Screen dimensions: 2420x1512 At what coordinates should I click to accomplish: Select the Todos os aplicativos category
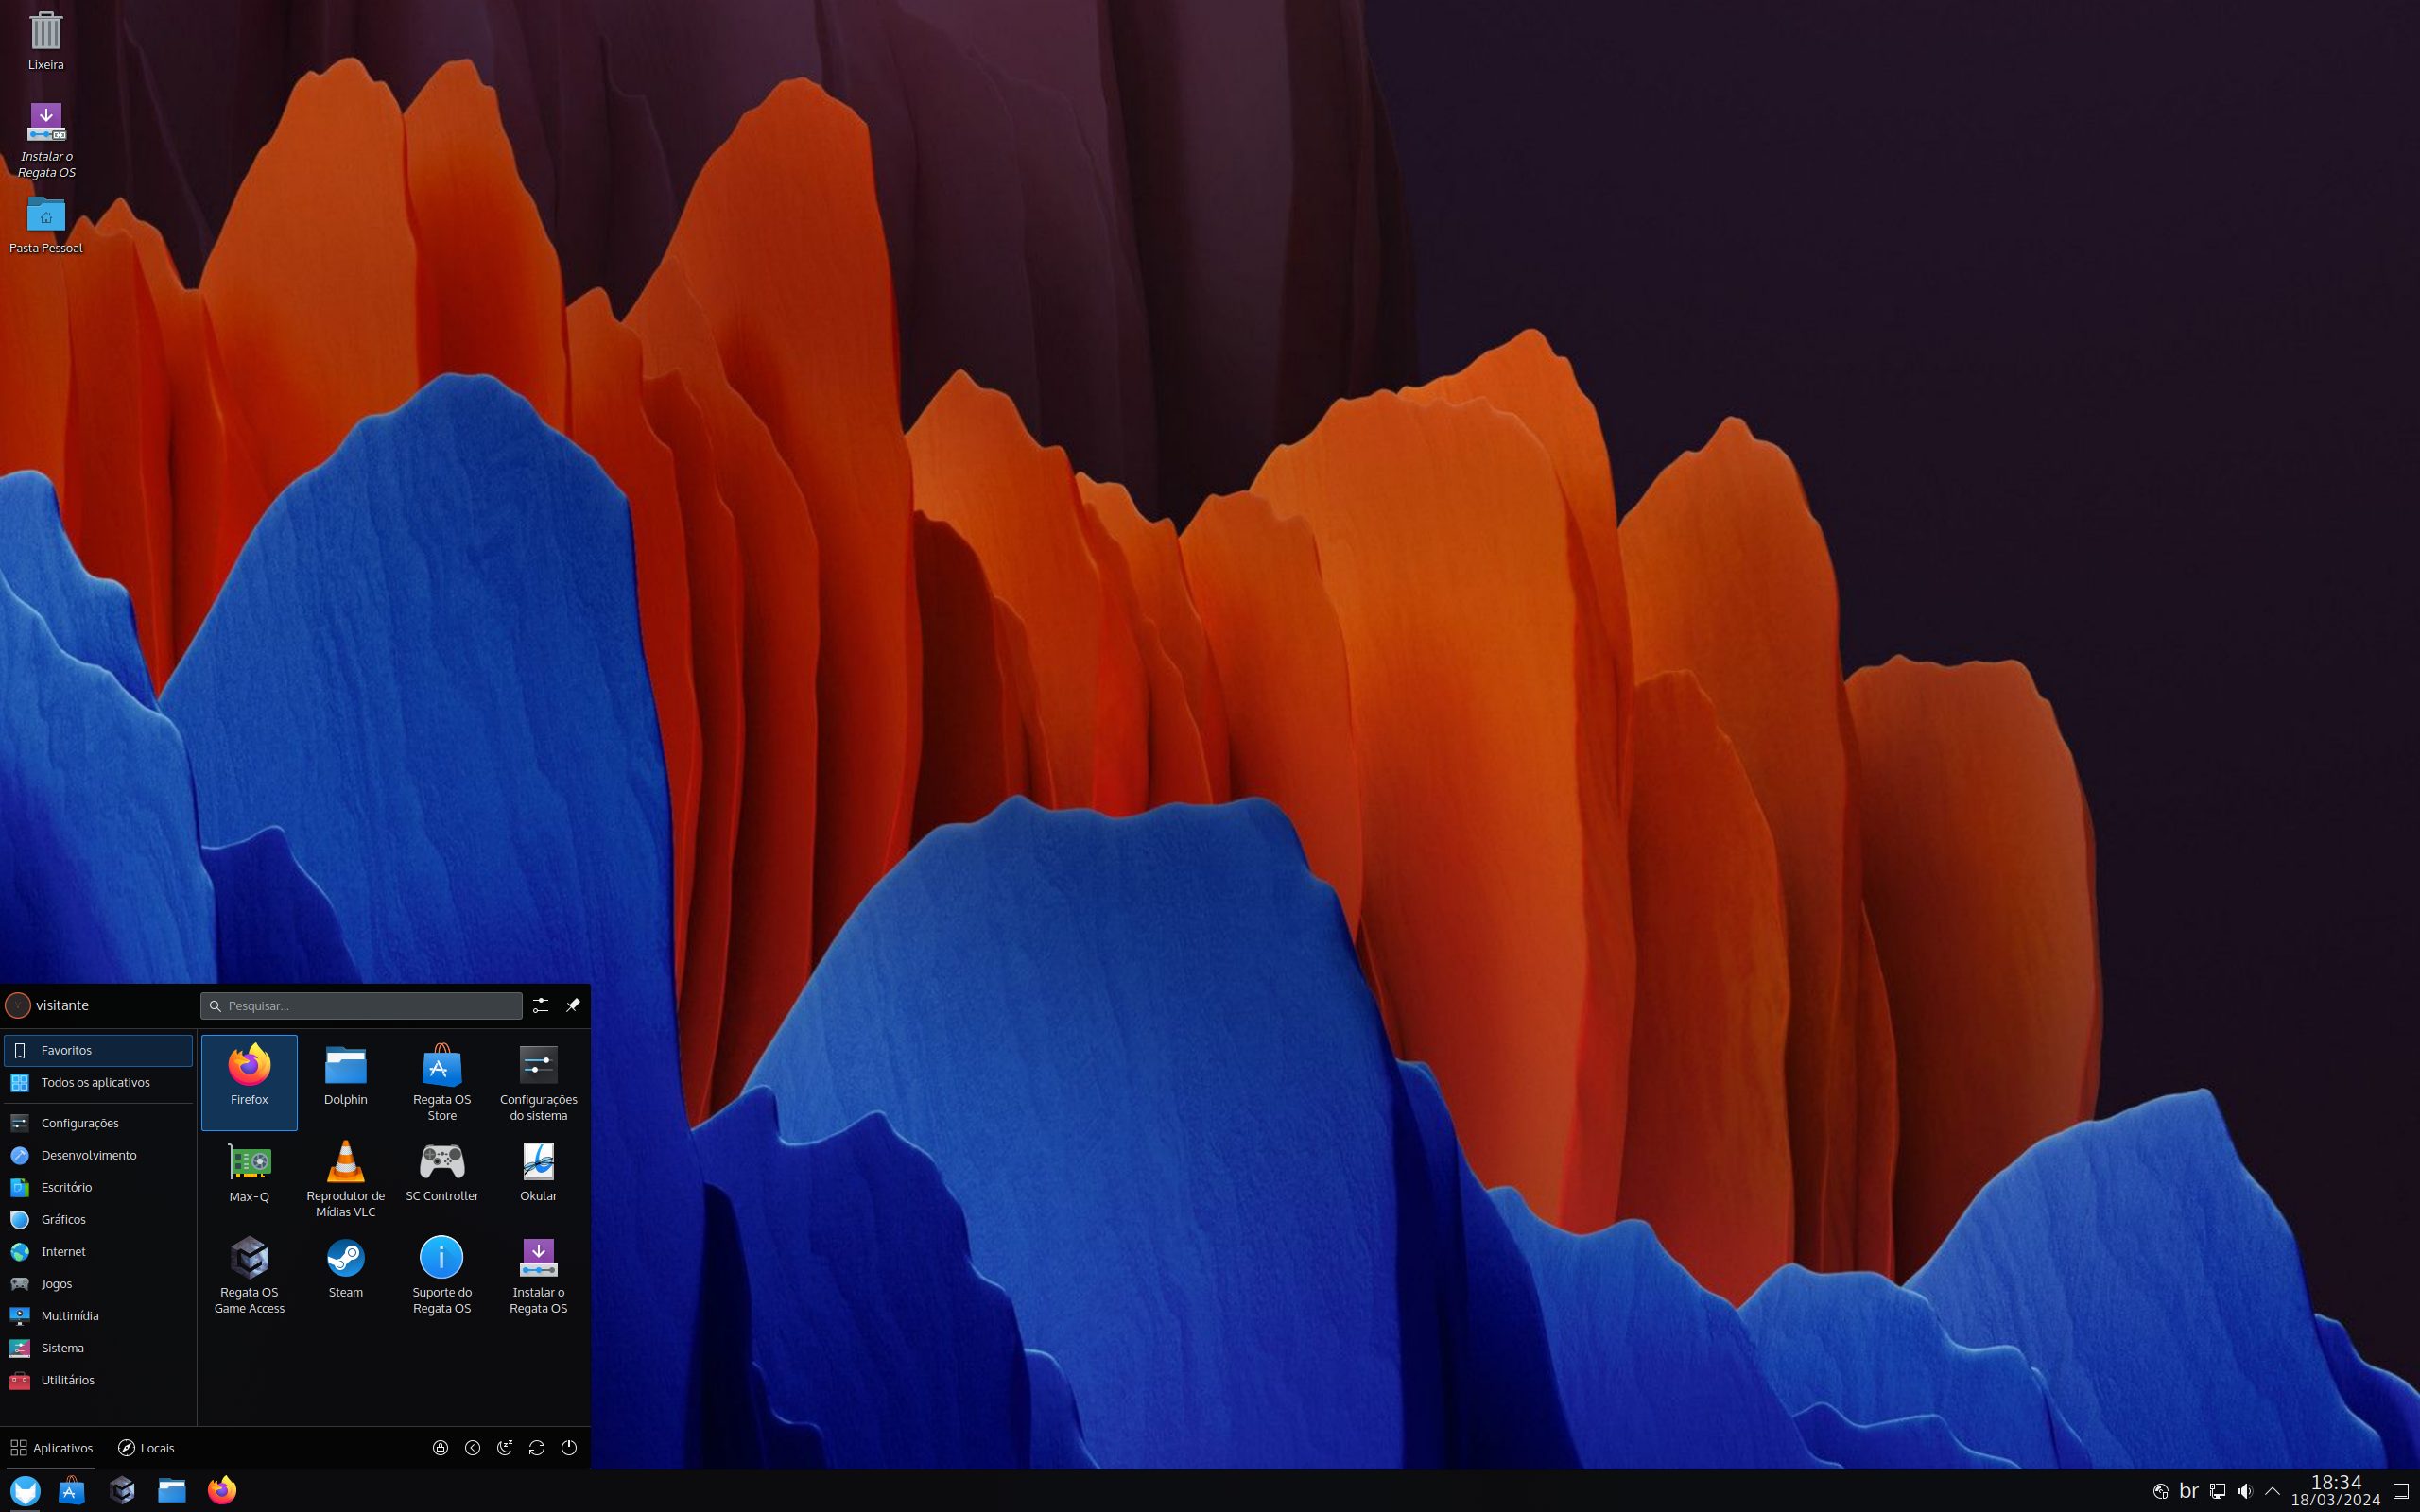click(95, 1082)
